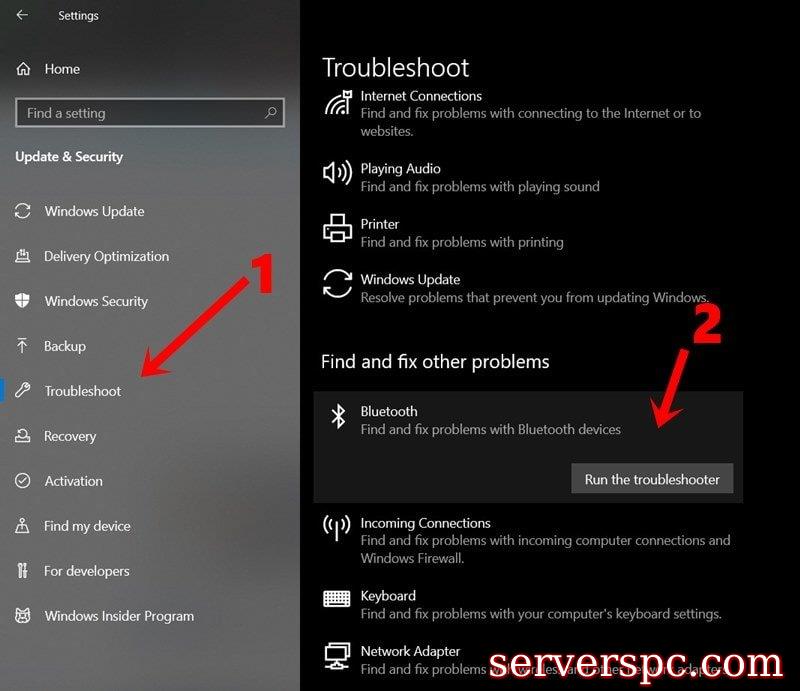Click the Keyboard troubleshooter icon
Image resolution: width=800 pixels, height=691 pixels.
337,599
